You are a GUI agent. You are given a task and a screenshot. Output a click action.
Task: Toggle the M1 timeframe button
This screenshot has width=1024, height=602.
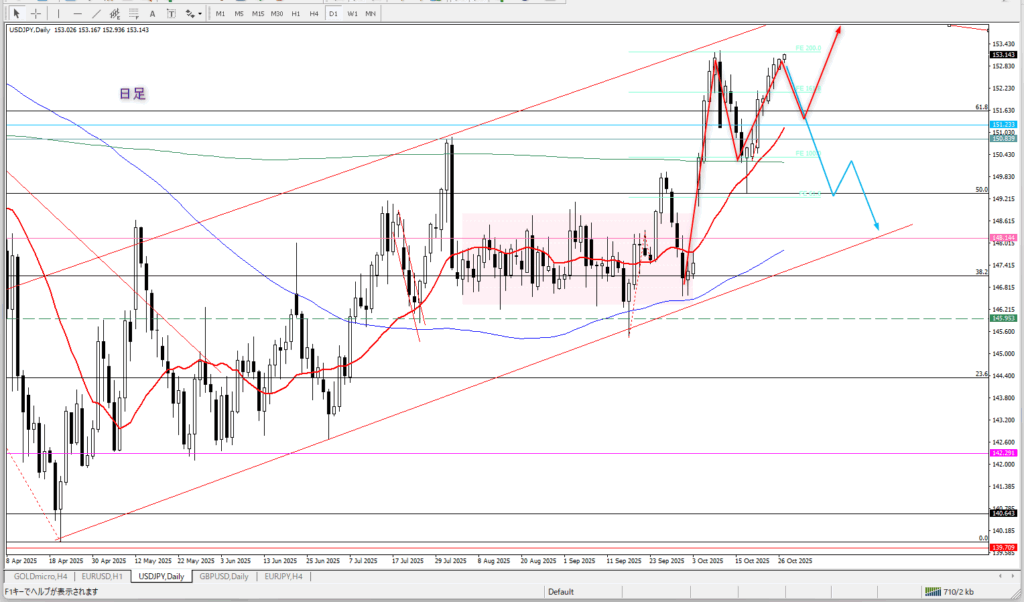point(220,13)
